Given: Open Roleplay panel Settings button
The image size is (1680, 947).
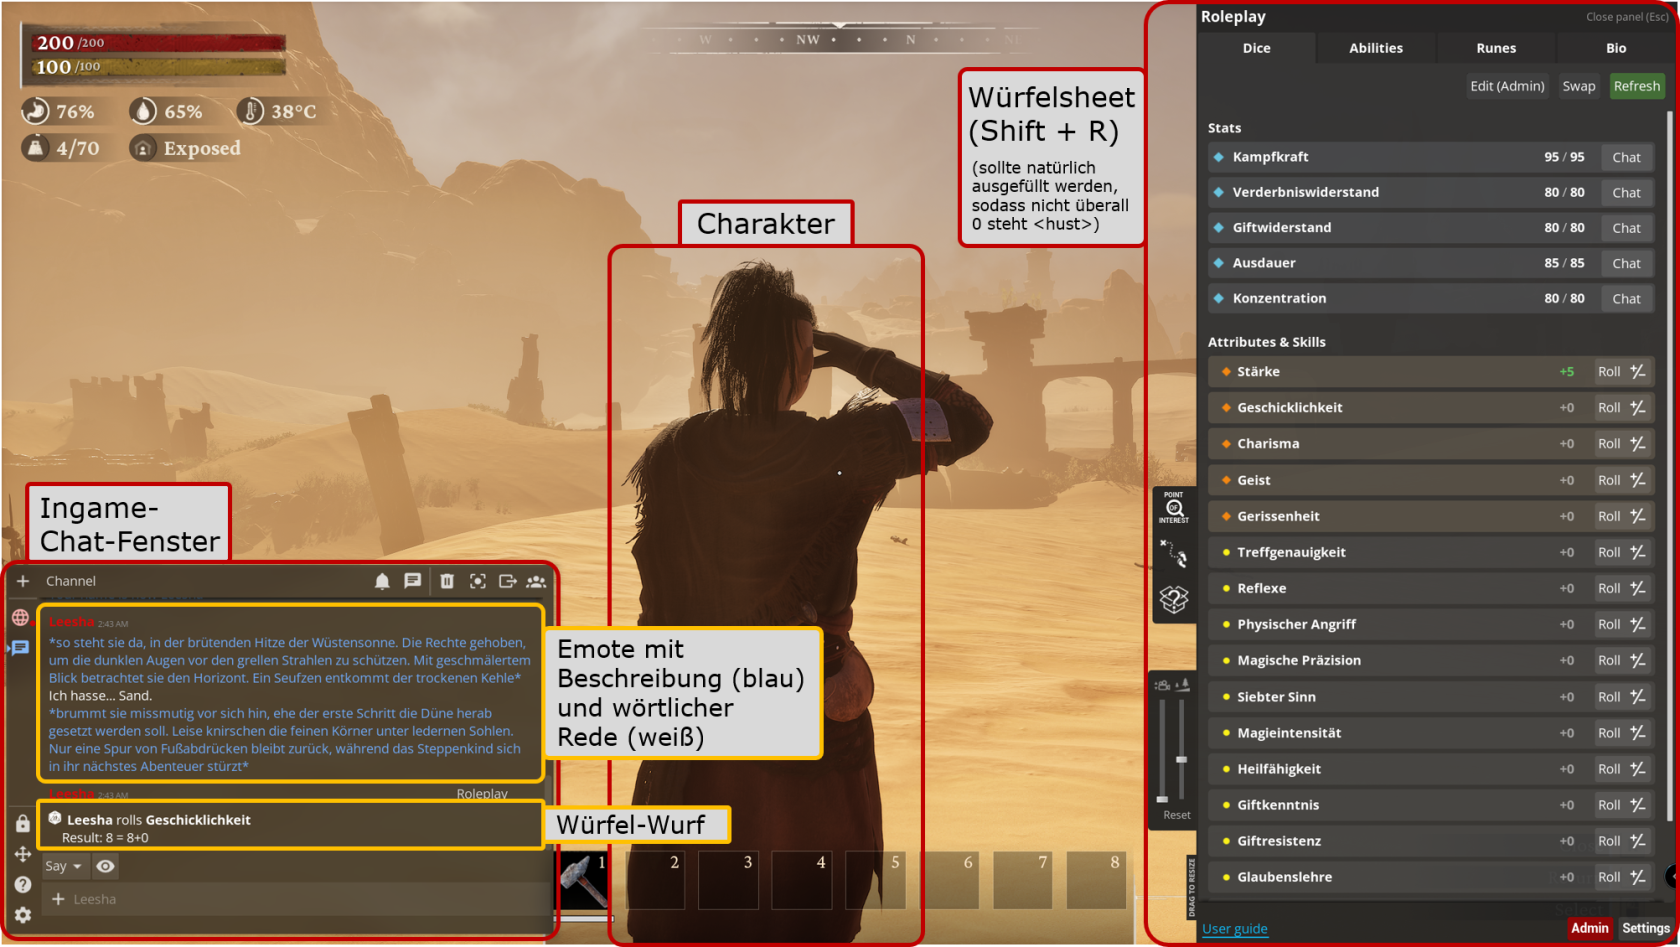Looking at the screenshot, I should (1646, 928).
